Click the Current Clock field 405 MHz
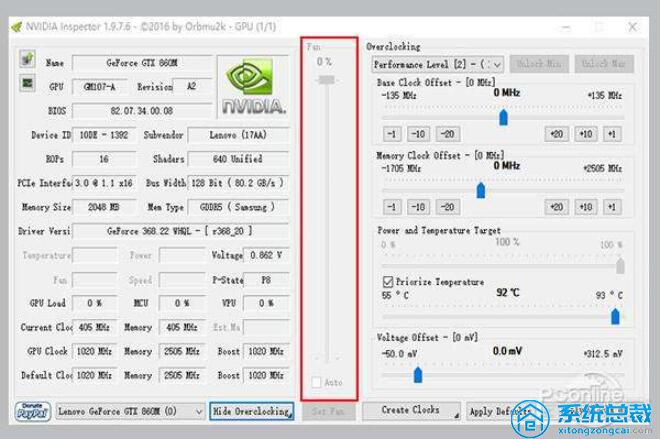Image resolution: width=661 pixels, height=439 pixels. pos(94,328)
